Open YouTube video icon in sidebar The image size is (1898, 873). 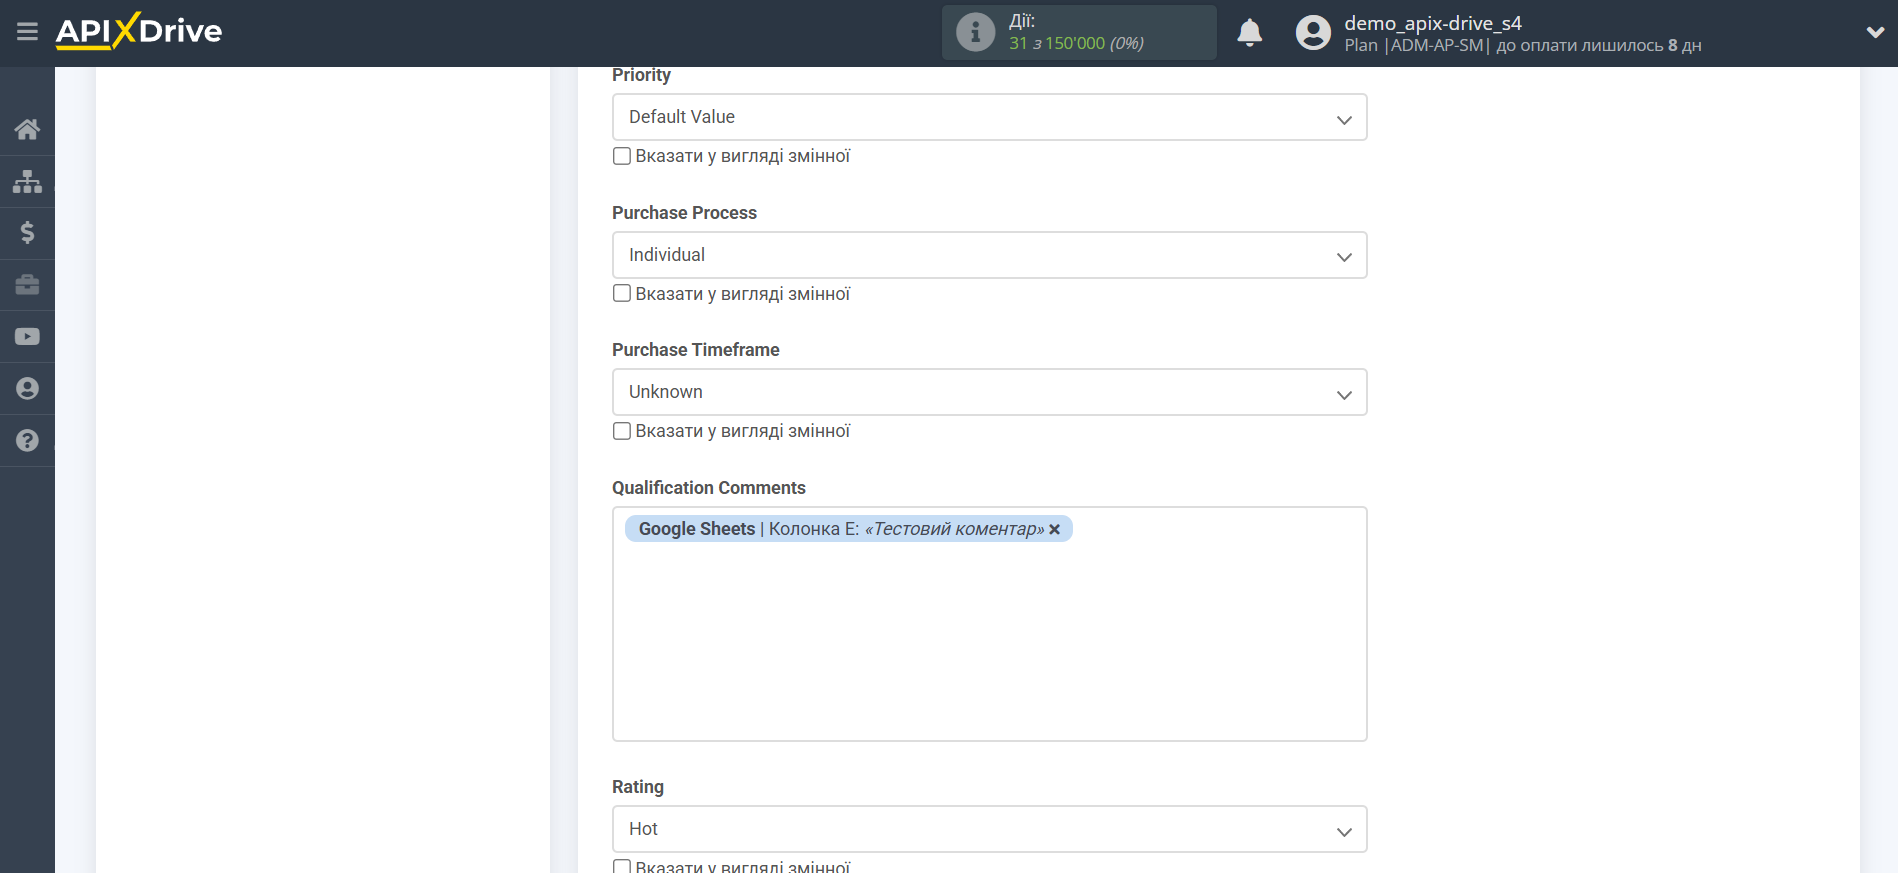tap(27, 337)
